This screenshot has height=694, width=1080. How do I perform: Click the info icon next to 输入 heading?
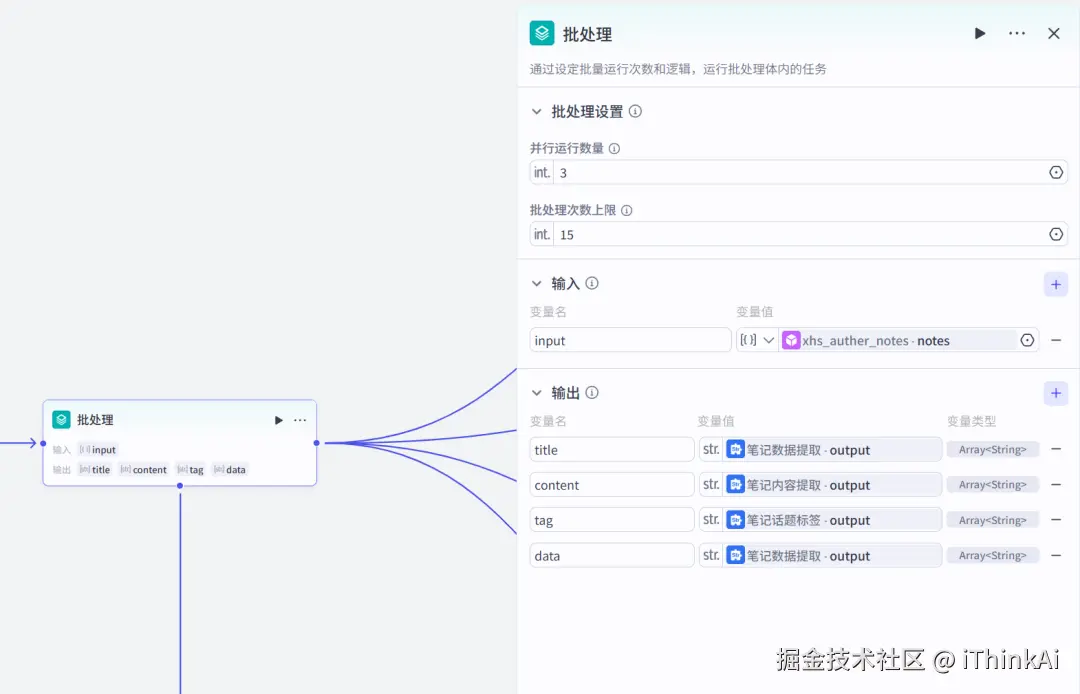pyautogui.click(x=594, y=283)
